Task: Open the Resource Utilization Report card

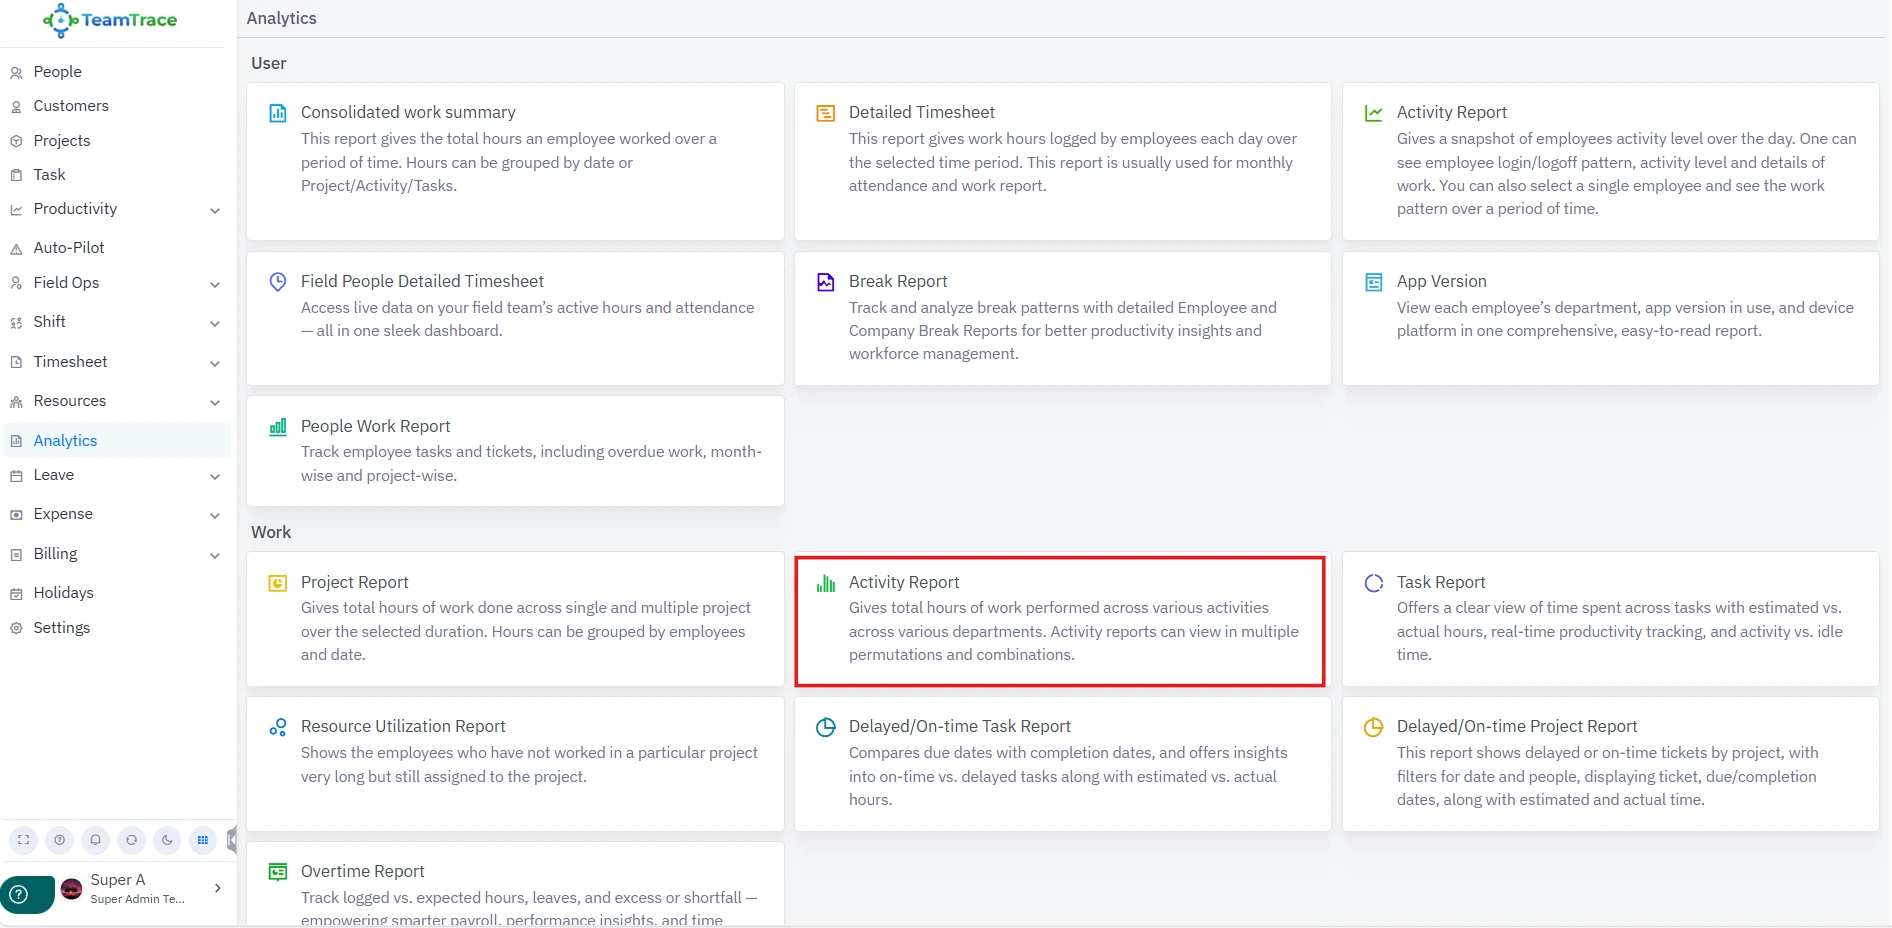Action: 403,727
